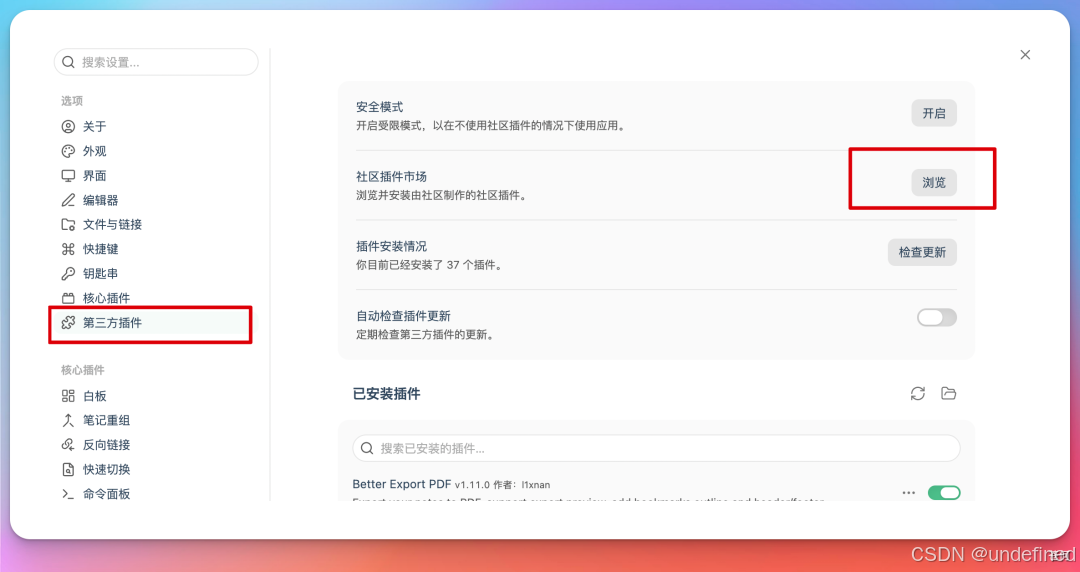Click the 开启 button for 安全模式
This screenshot has height=572, width=1080.
(934, 113)
